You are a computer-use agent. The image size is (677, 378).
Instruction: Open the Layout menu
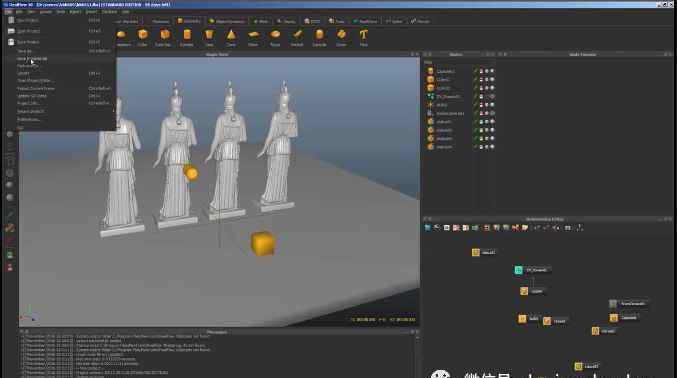[45, 12]
